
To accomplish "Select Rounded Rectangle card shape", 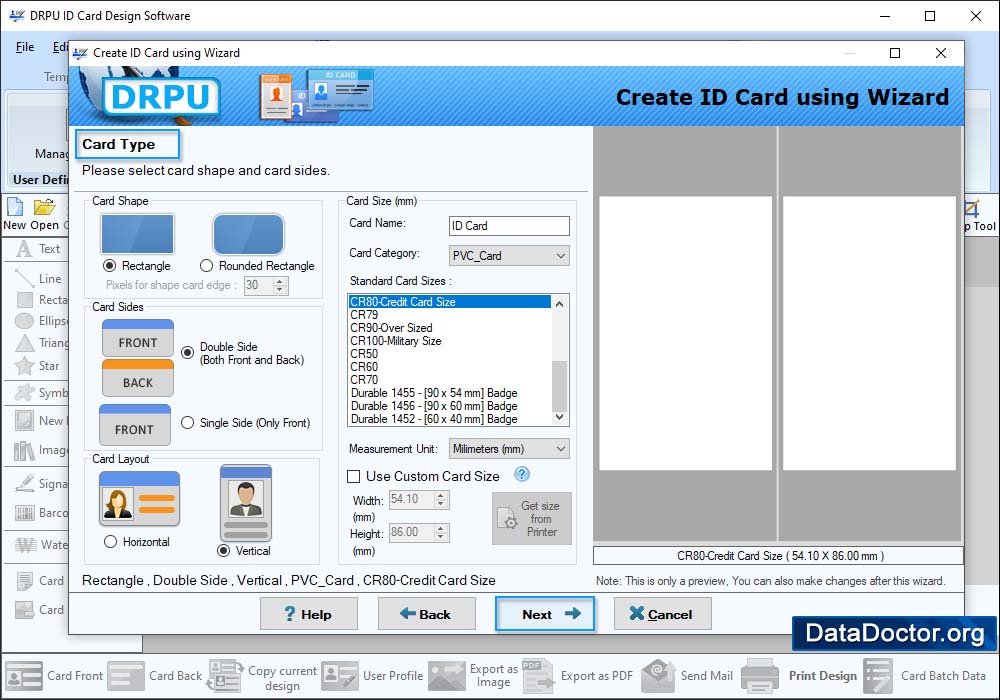I will pos(206,266).
